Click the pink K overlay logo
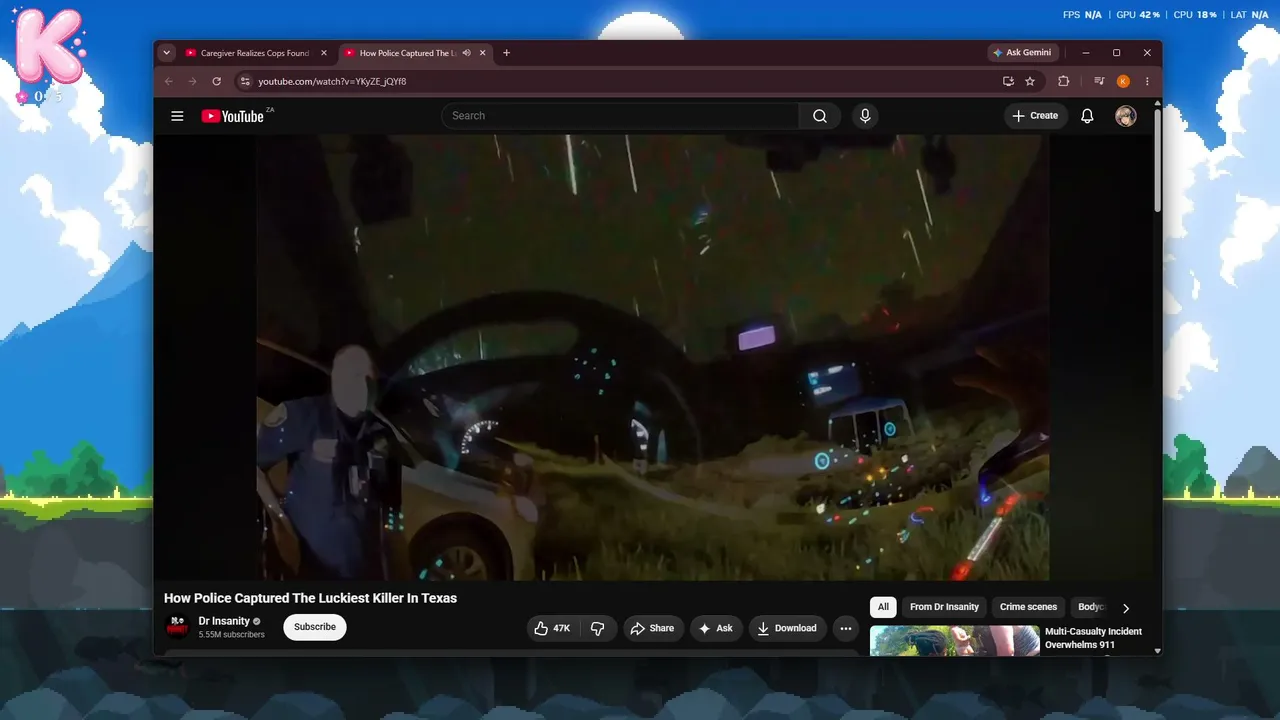Viewport: 1280px width, 720px height. (x=50, y=46)
